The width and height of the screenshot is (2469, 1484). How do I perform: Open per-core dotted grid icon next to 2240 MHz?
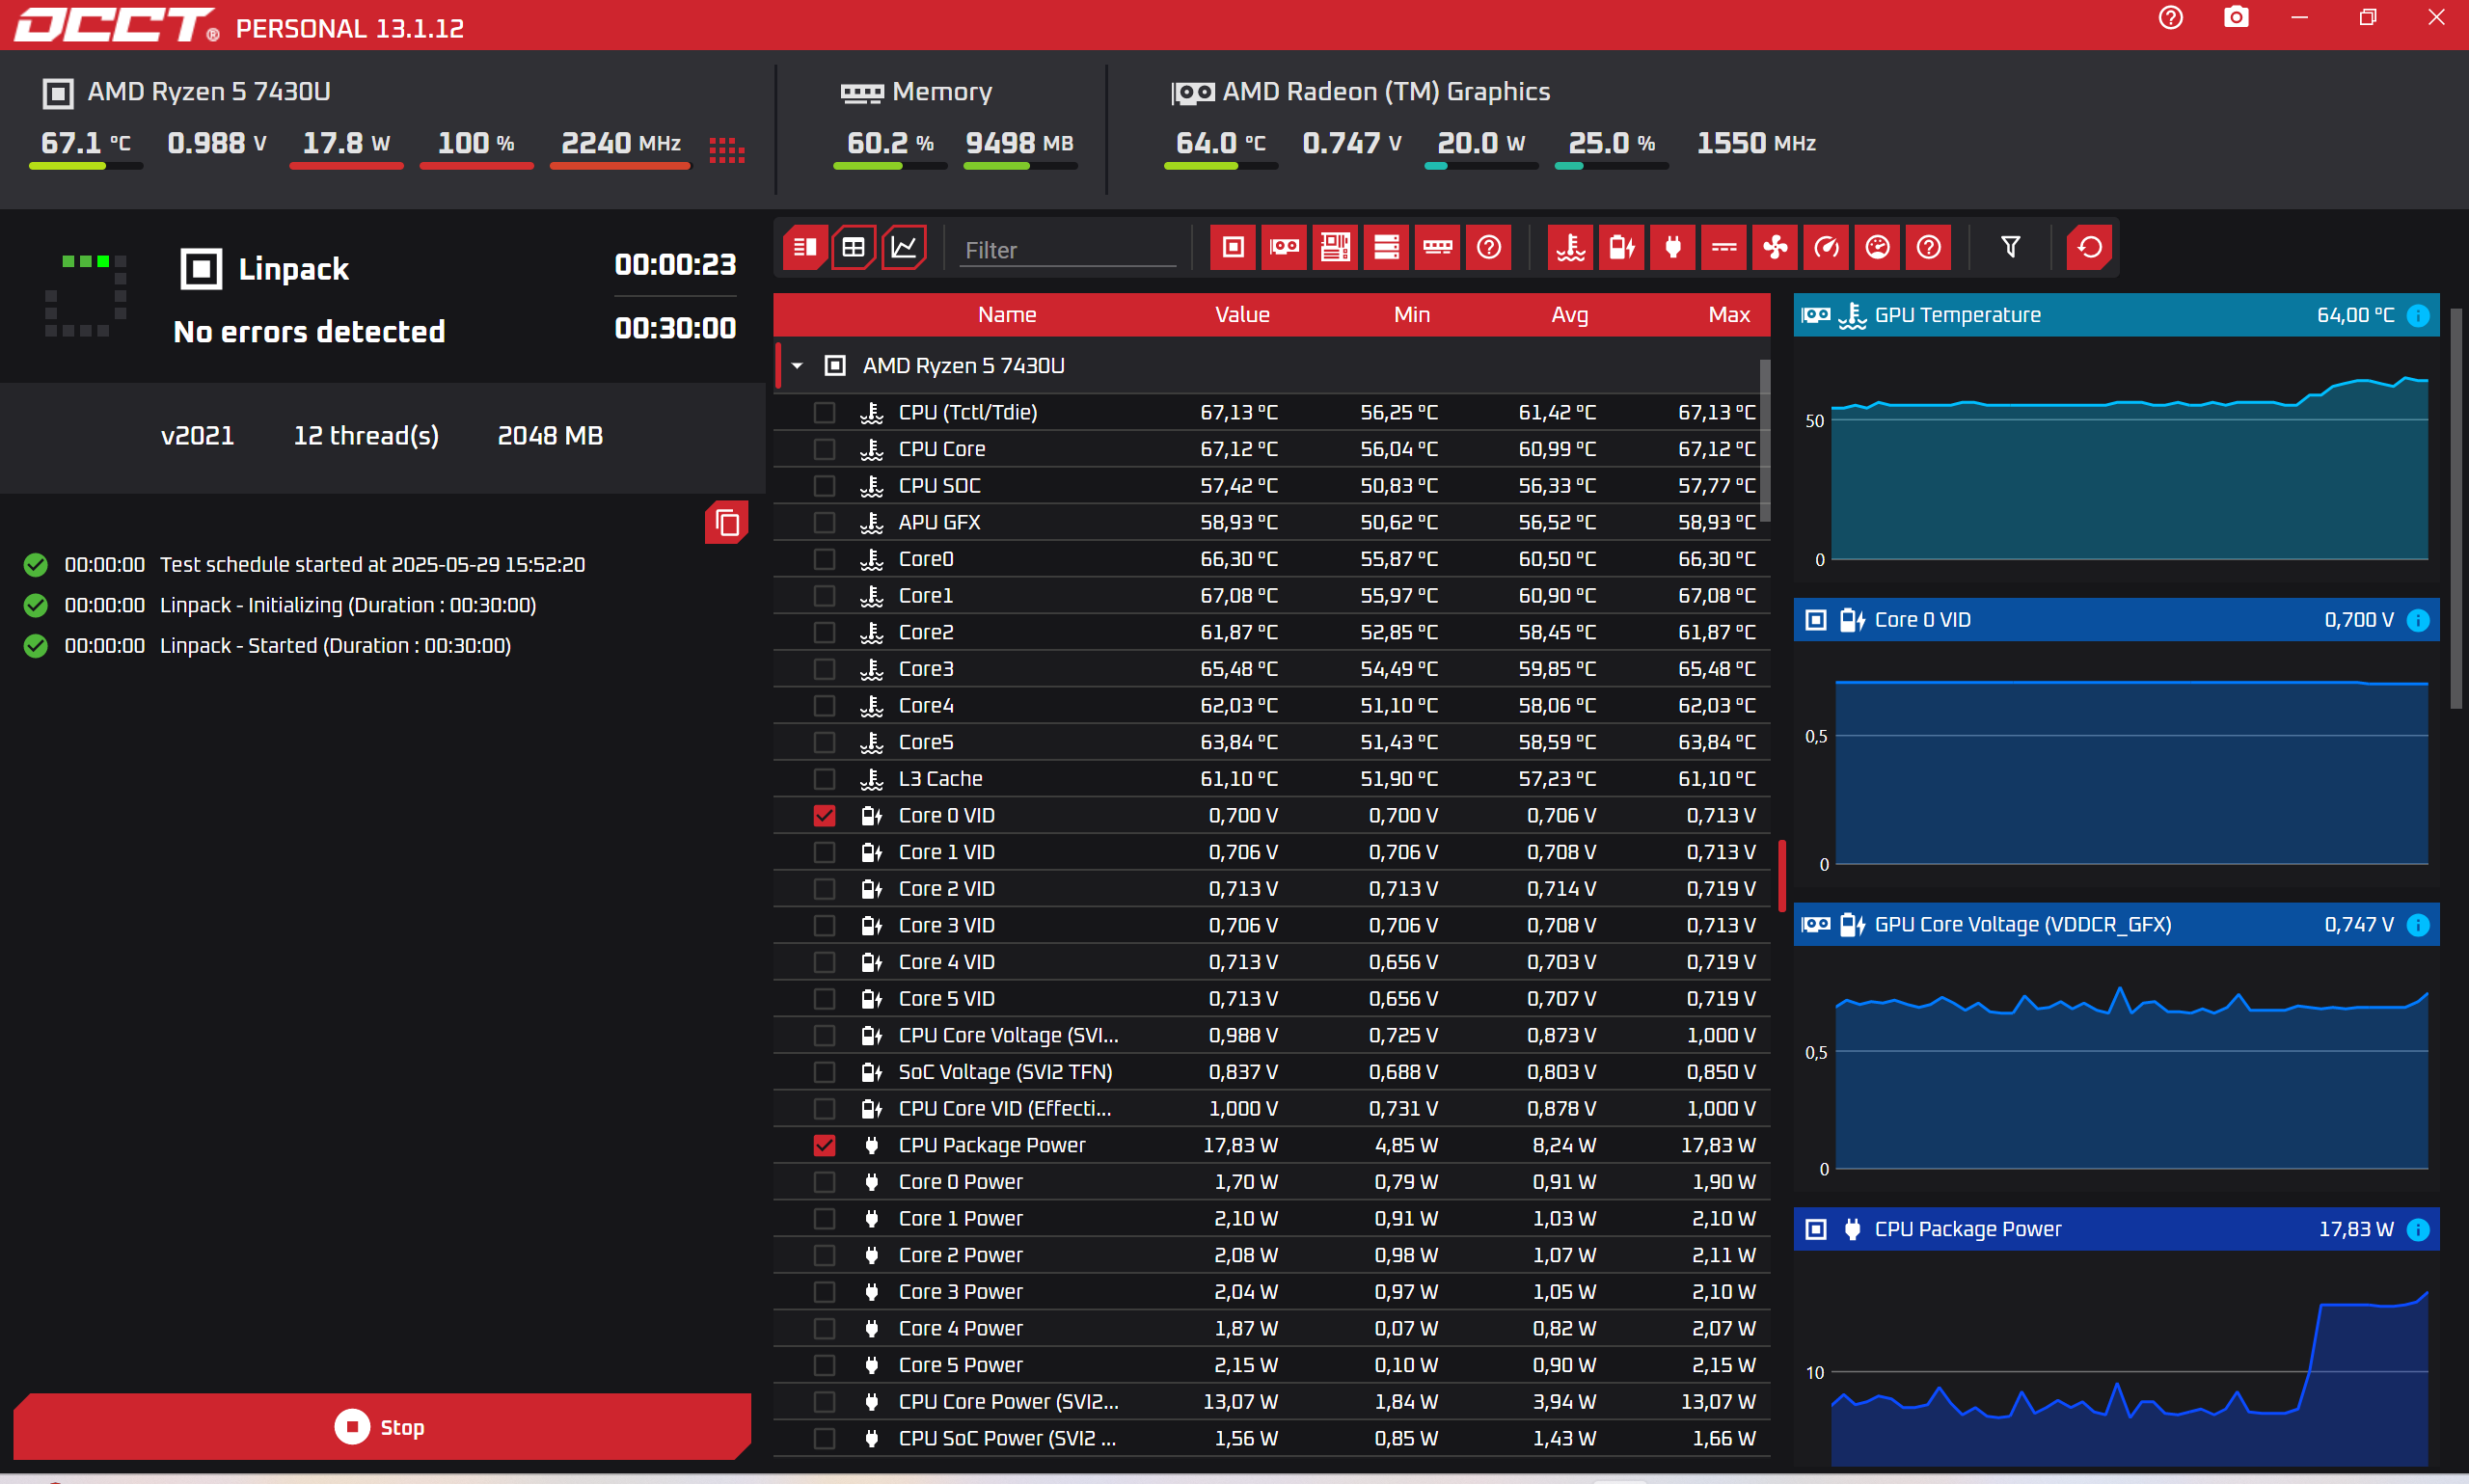[727, 150]
